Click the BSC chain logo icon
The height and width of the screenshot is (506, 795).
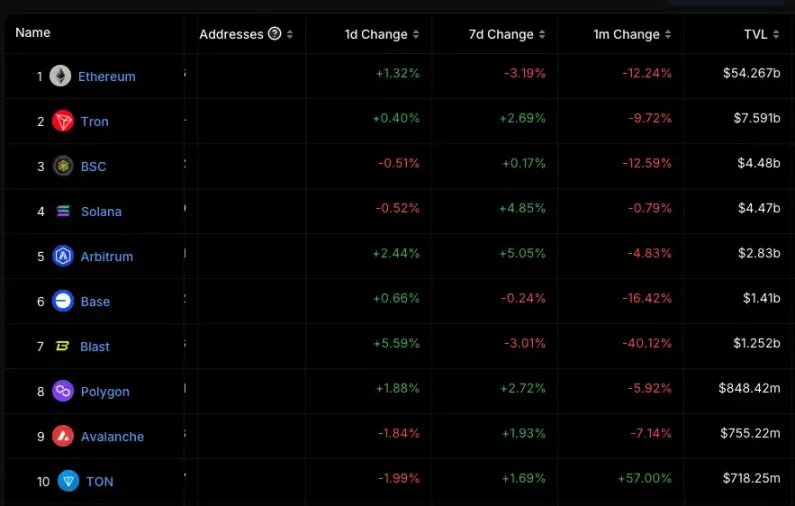pos(63,166)
